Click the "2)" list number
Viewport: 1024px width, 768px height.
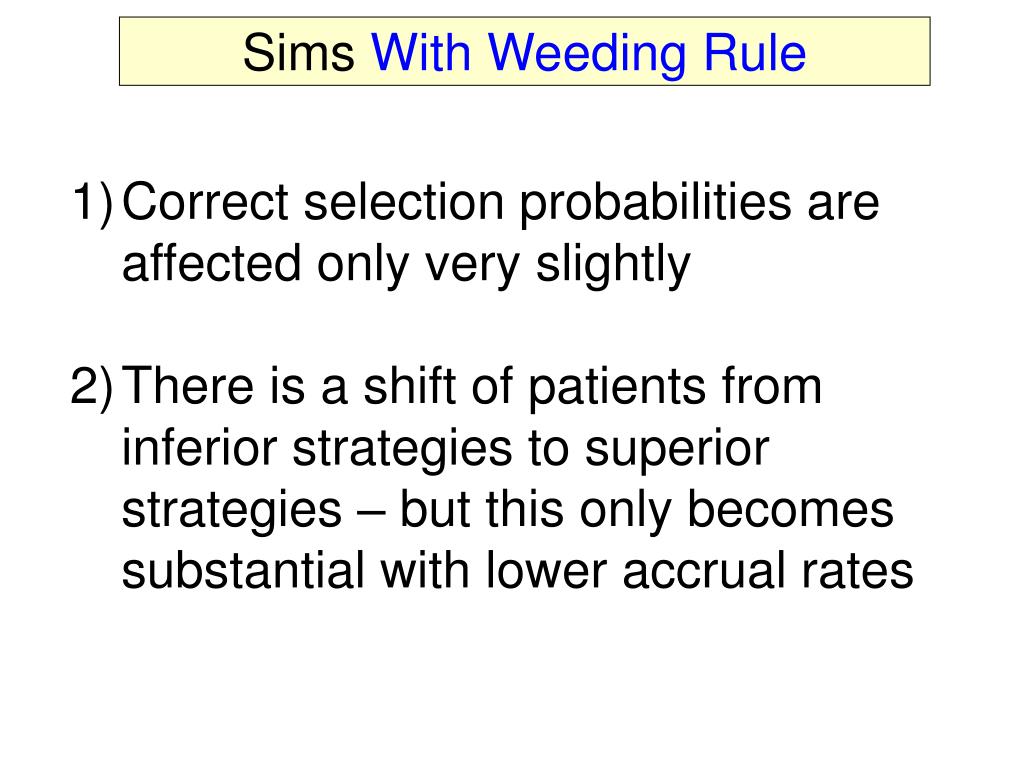click(91, 388)
